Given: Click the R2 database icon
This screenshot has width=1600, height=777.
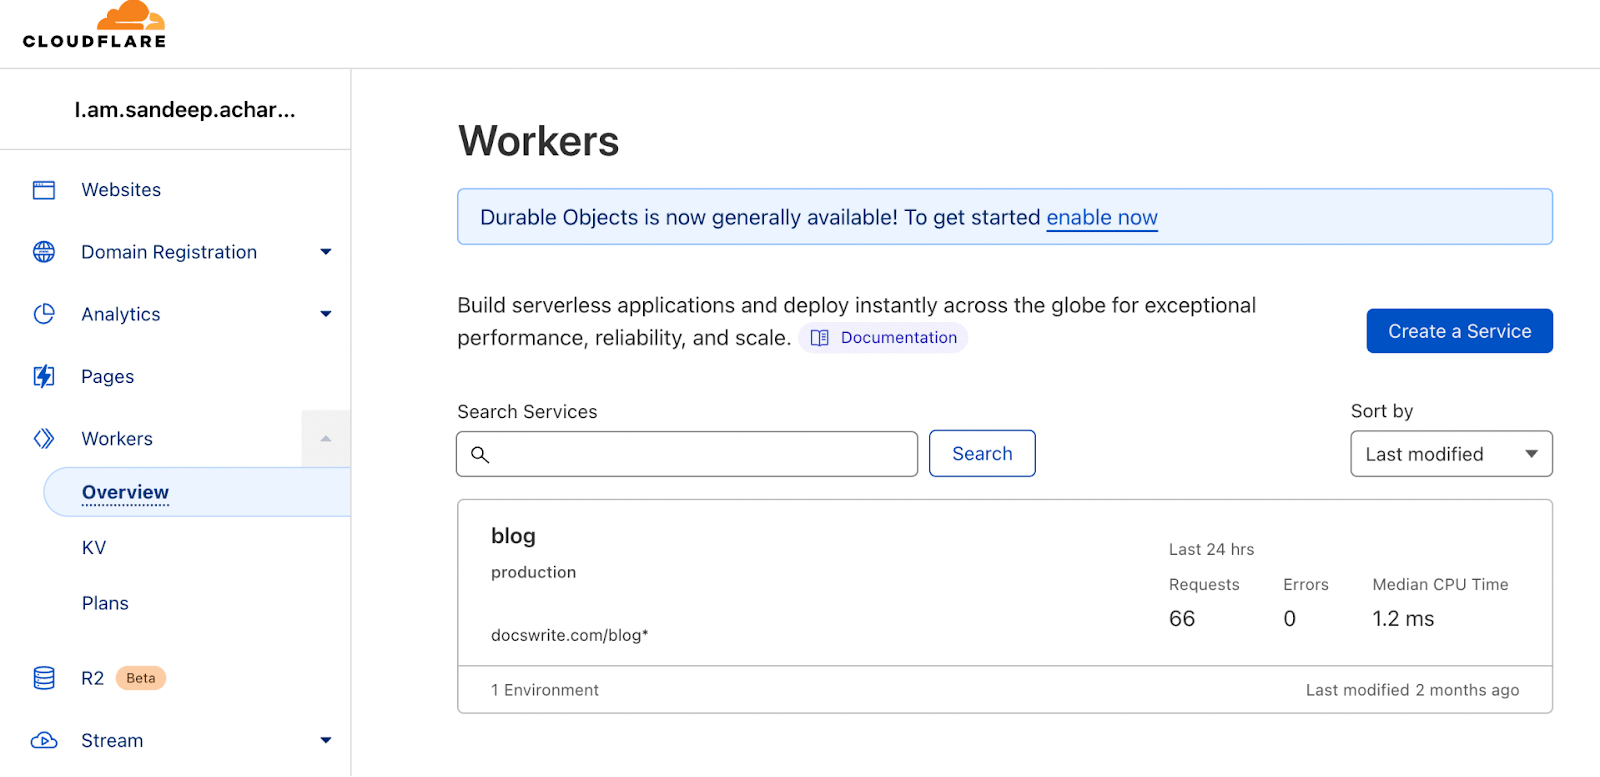Looking at the screenshot, I should coord(44,678).
